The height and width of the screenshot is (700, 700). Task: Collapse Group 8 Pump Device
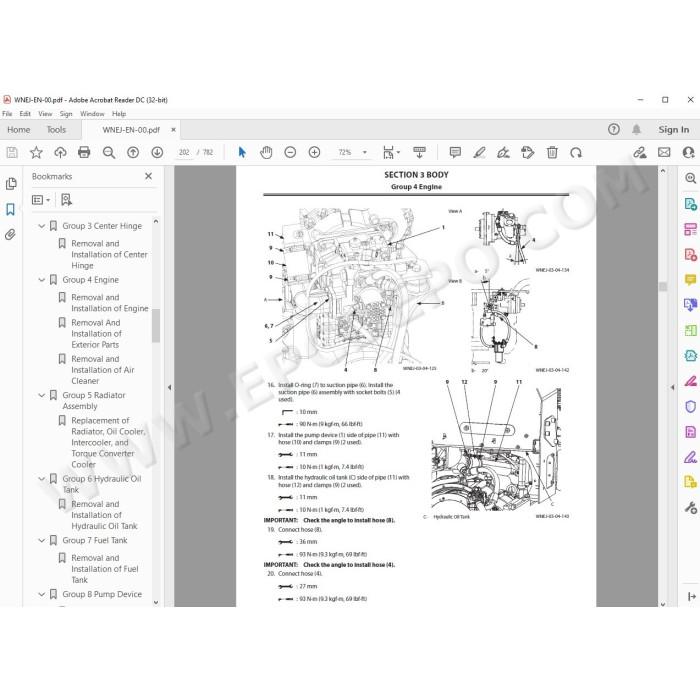(x=42, y=594)
